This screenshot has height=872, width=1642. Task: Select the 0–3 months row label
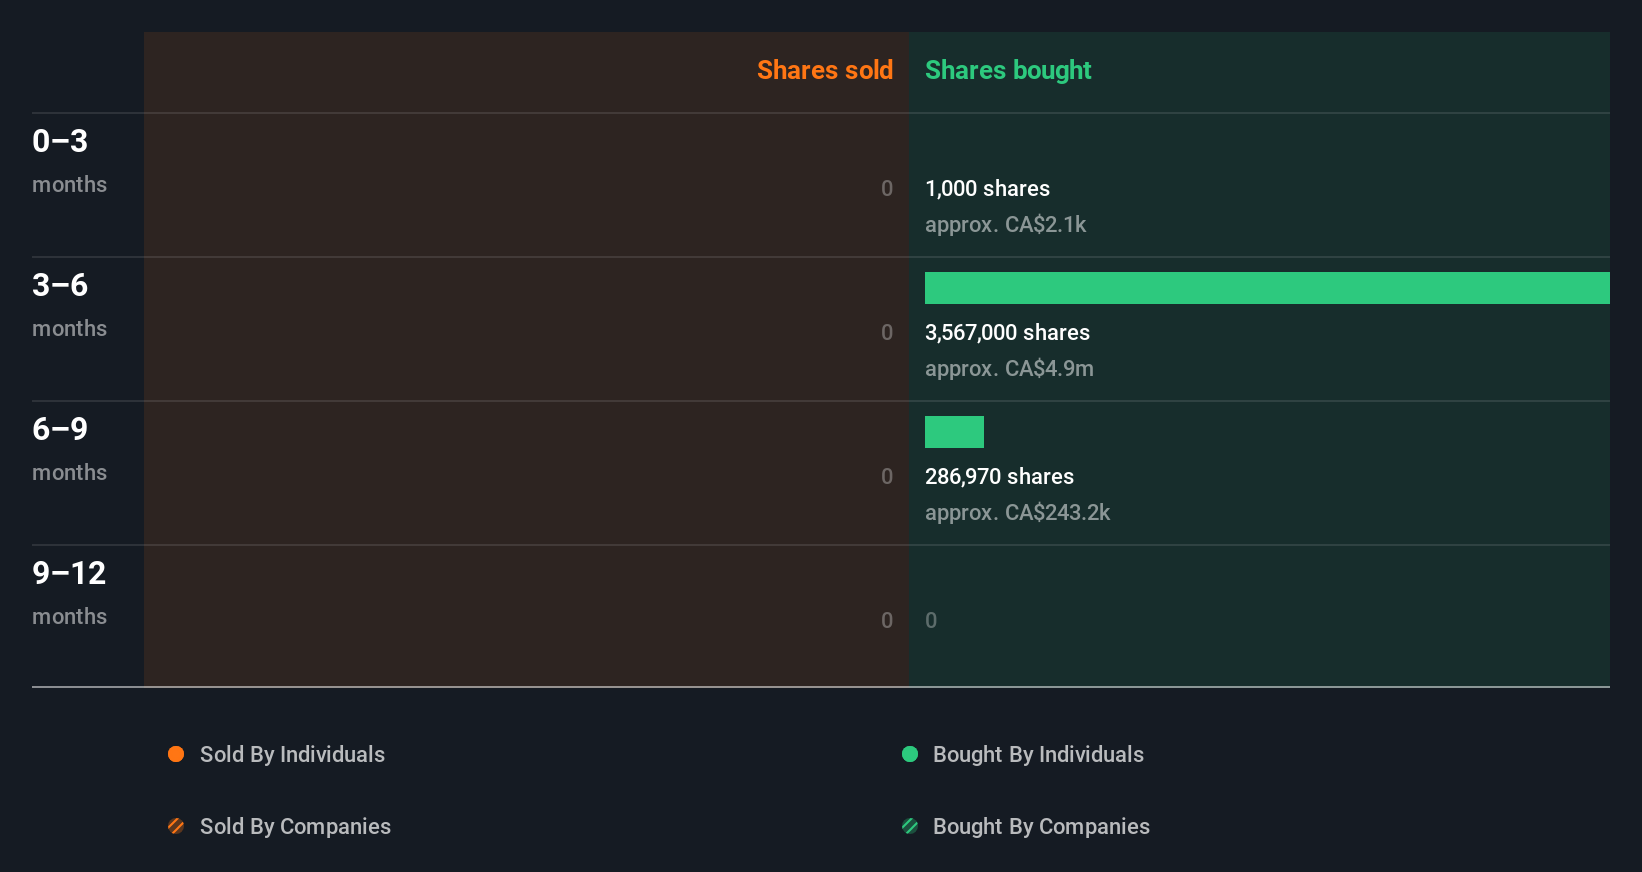click(69, 161)
